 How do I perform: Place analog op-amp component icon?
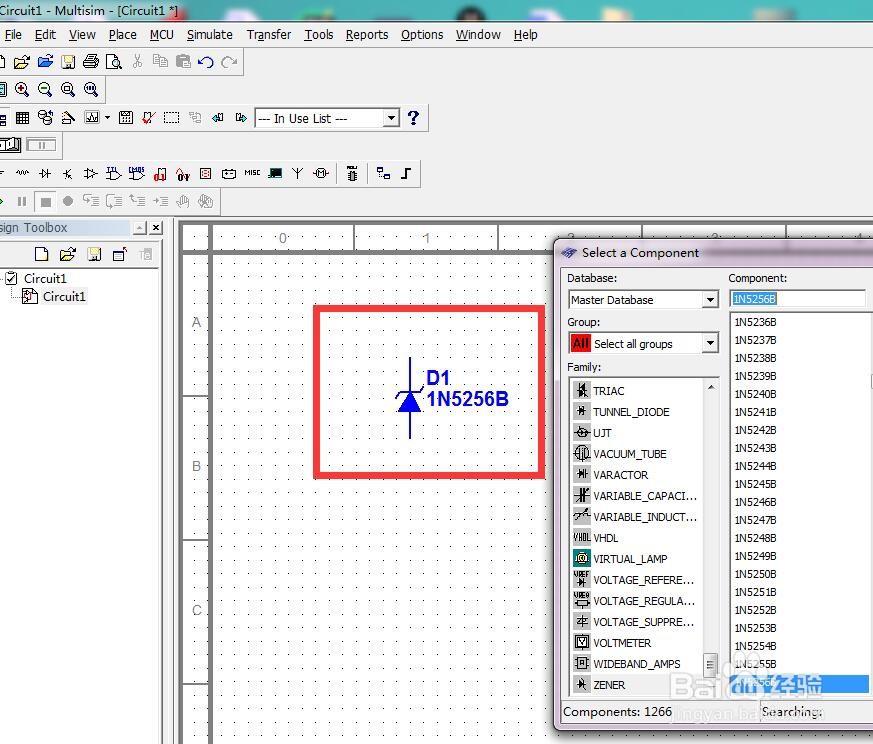pos(90,174)
